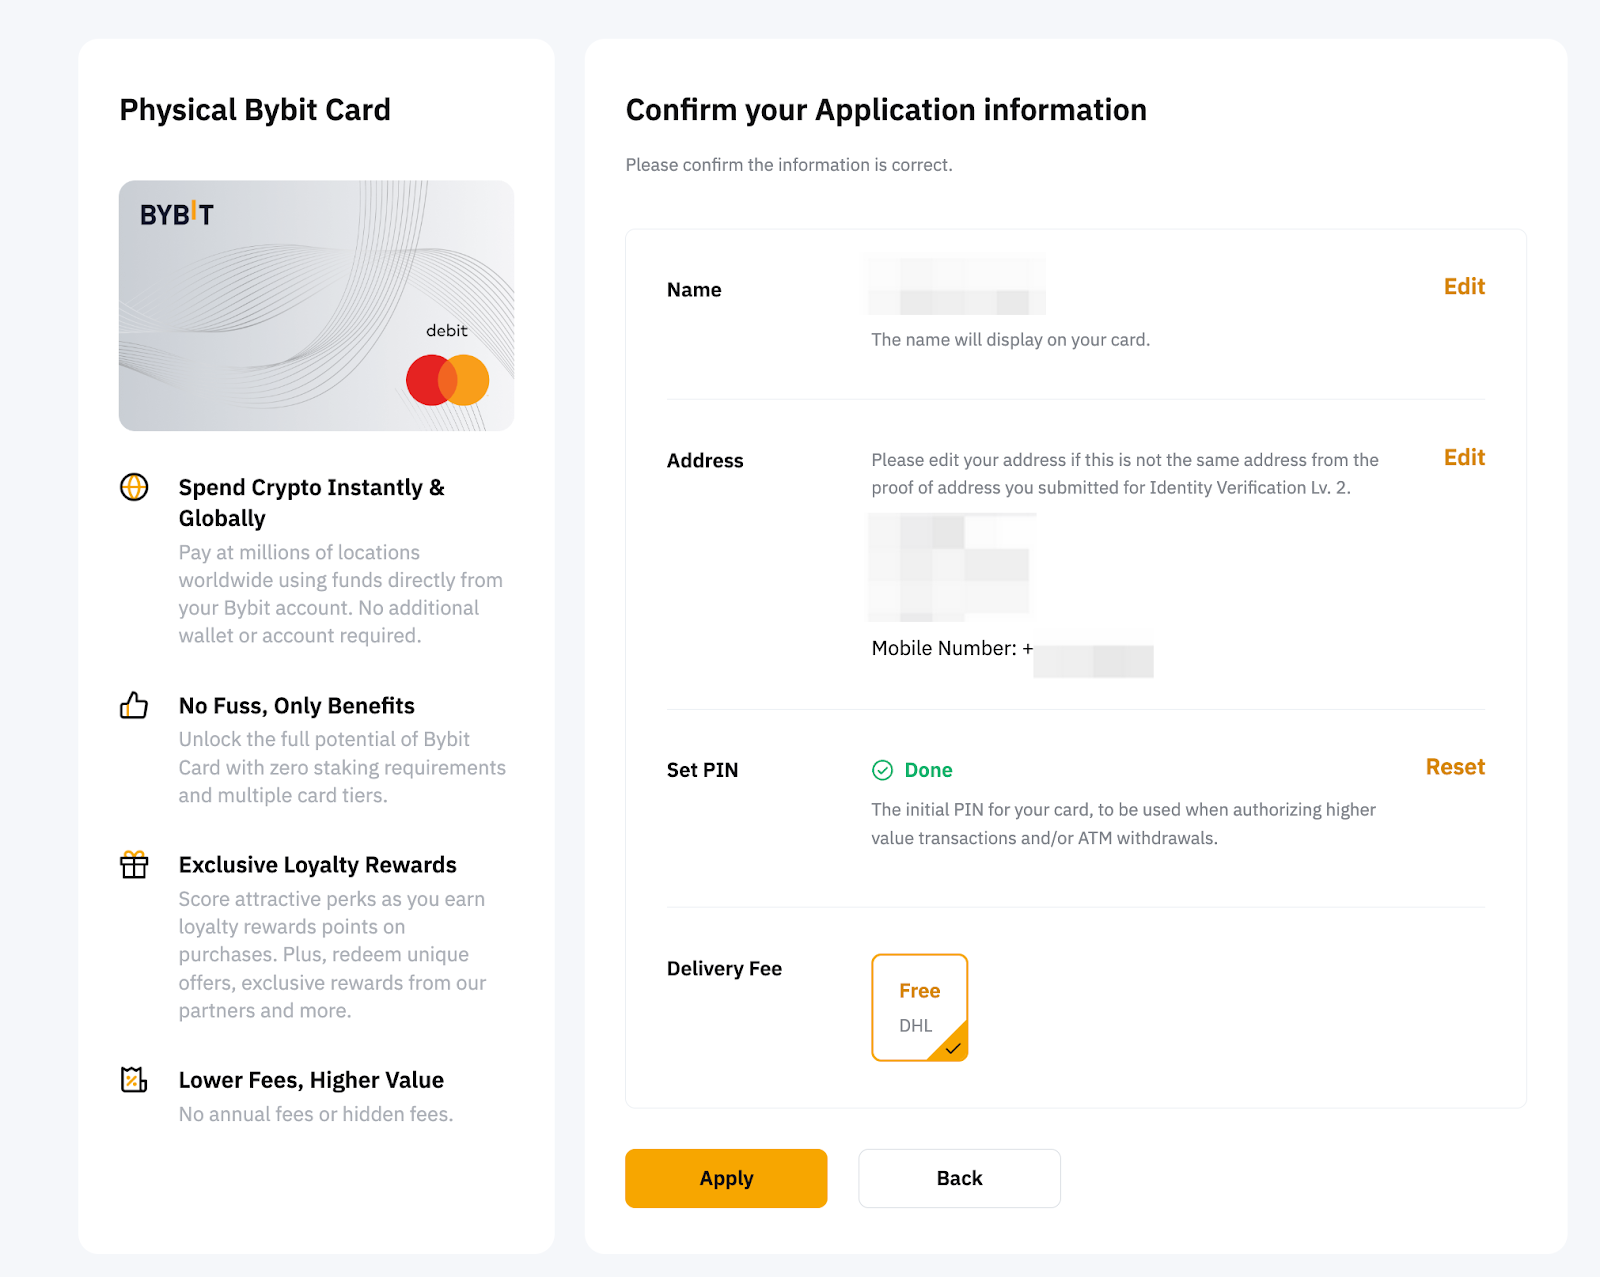The image size is (1600, 1277).
Task: Select the Free DHL delivery option
Action: [x=919, y=1006]
